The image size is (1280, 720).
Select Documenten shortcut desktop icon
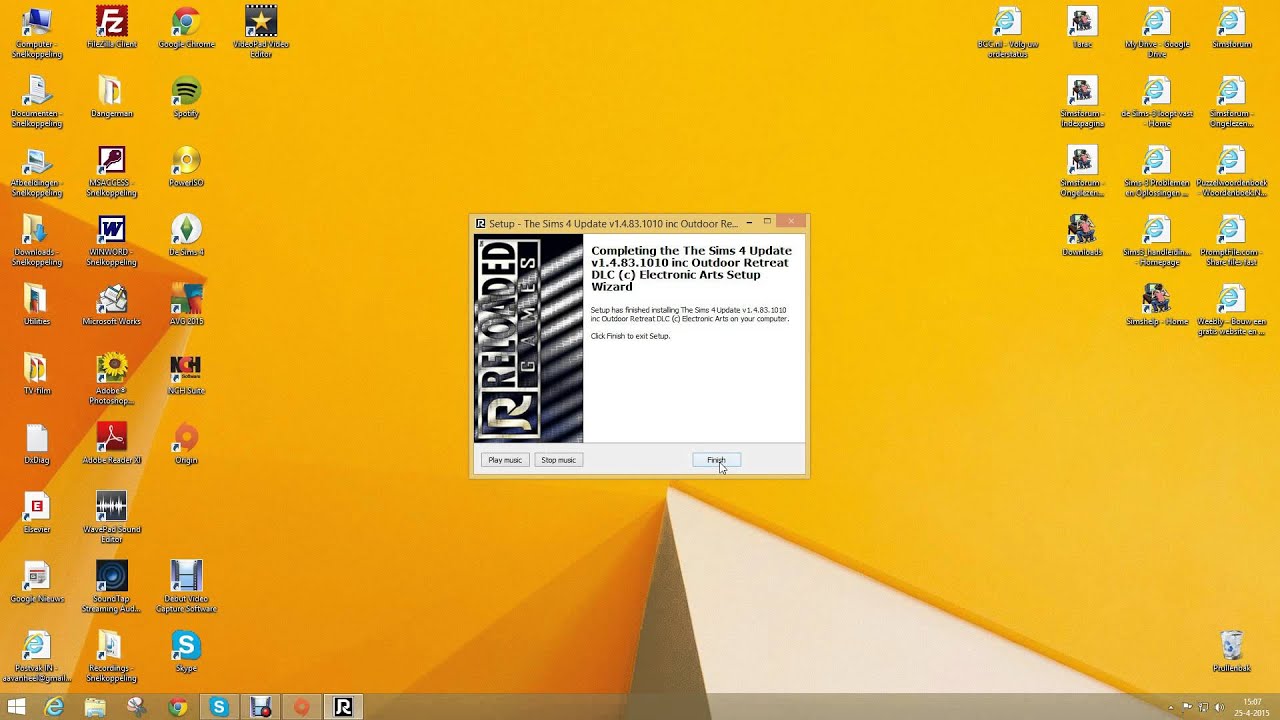(37, 102)
